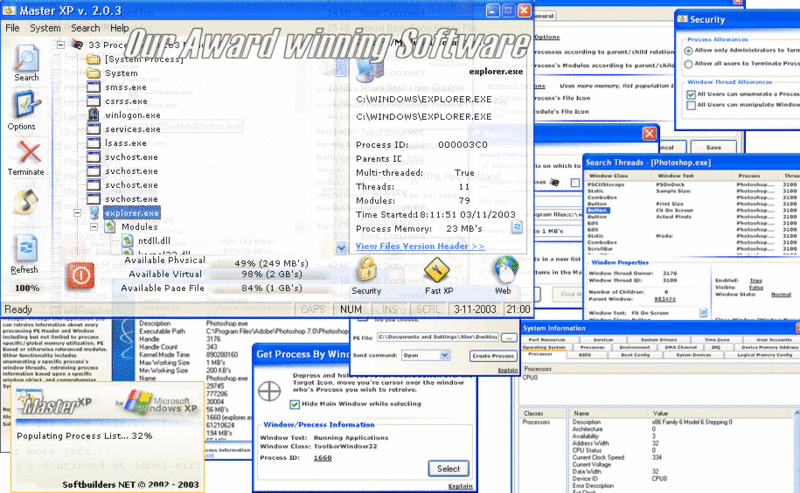Click the Modules node icon
The height and width of the screenshot is (493, 800).
pyautogui.click(x=110, y=227)
